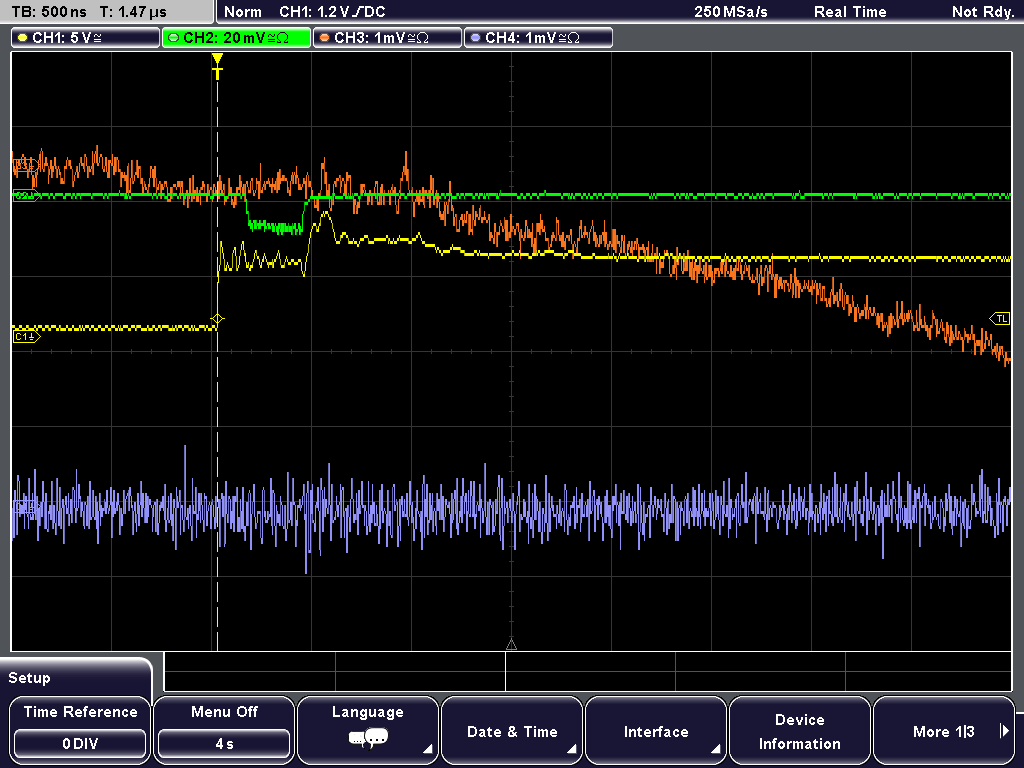Click the Real Time acquisition mode label

click(x=850, y=12)
